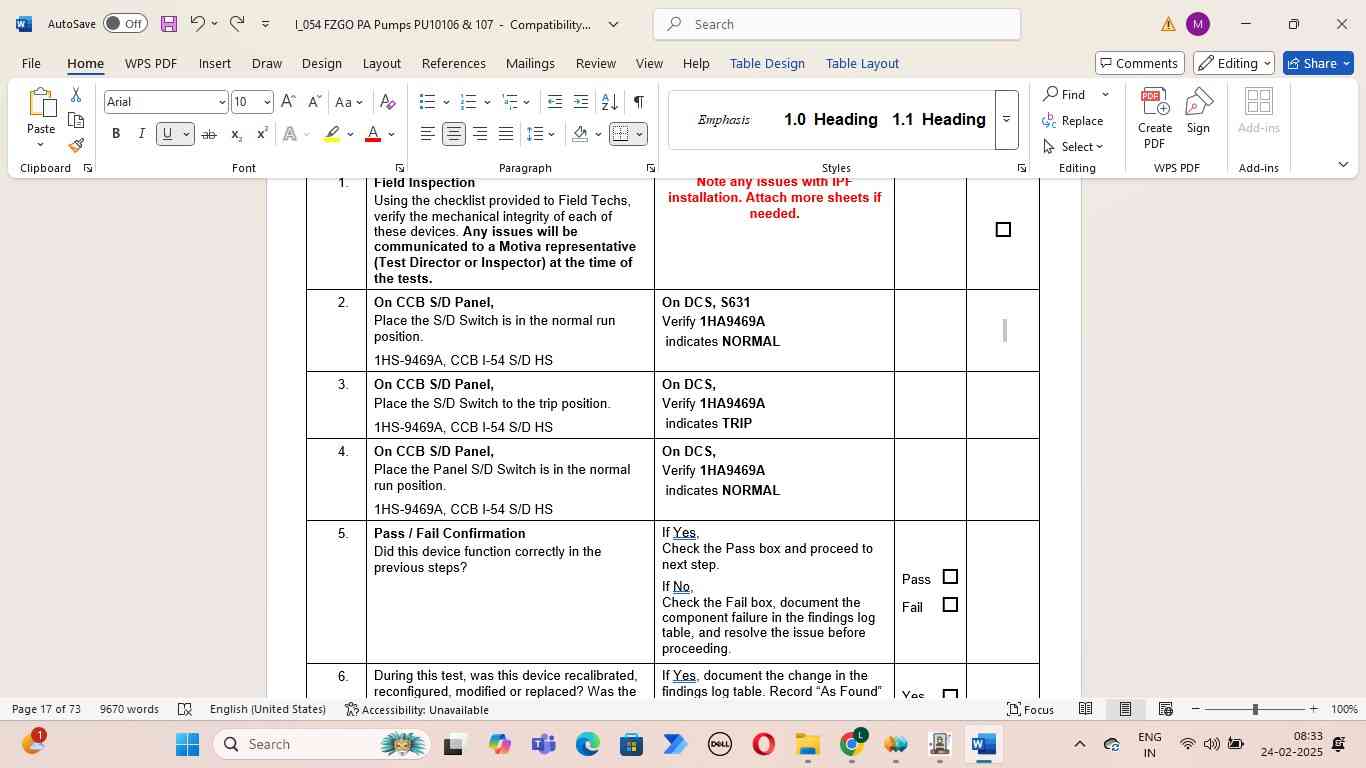
Task: Toggle Bold formatting button
Action: point(116,134)
